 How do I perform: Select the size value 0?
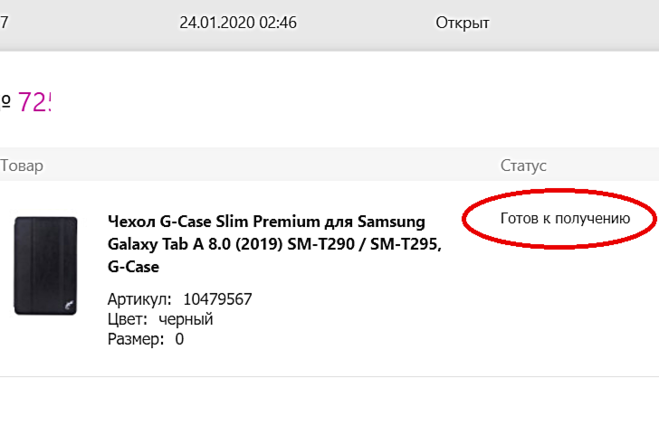click(x=180, y=339)
